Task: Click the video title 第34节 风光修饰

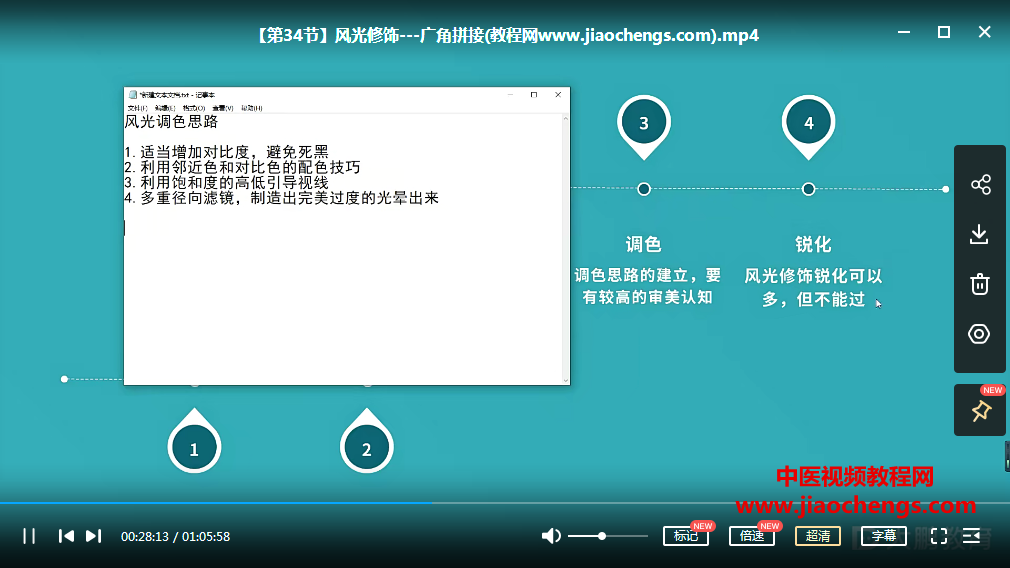Action: click(x=508, y=35)
